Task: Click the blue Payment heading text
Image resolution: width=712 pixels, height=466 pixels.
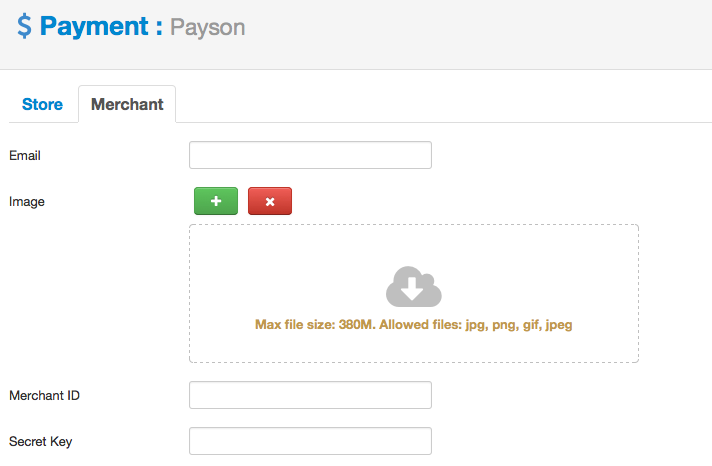Action: [x=94, y=26]
